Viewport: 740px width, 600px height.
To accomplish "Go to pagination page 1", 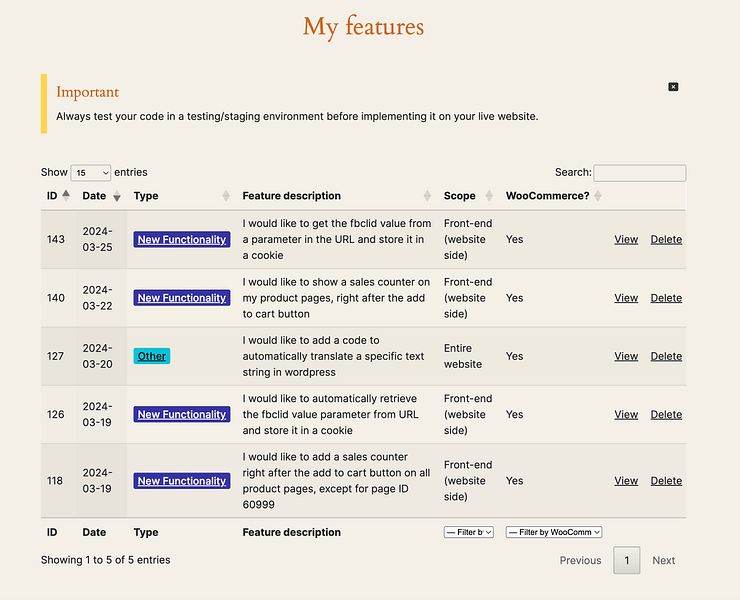I will point(626,560).
